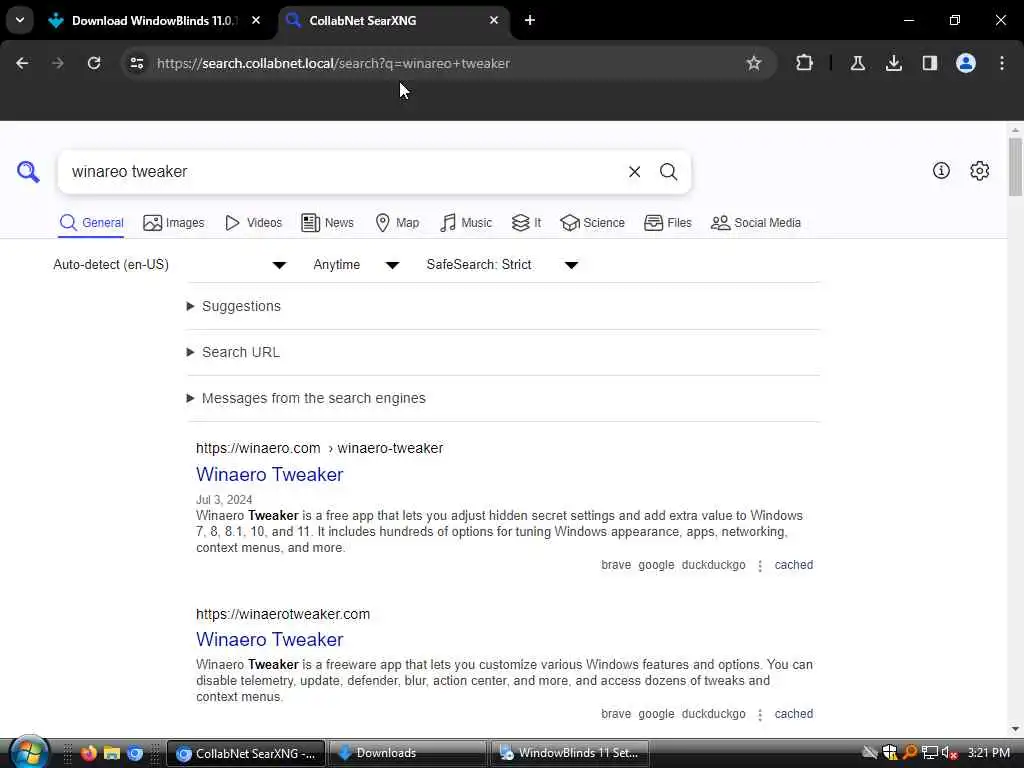
Task: Click the three-dot options of second result
Action: click(760, 714)
